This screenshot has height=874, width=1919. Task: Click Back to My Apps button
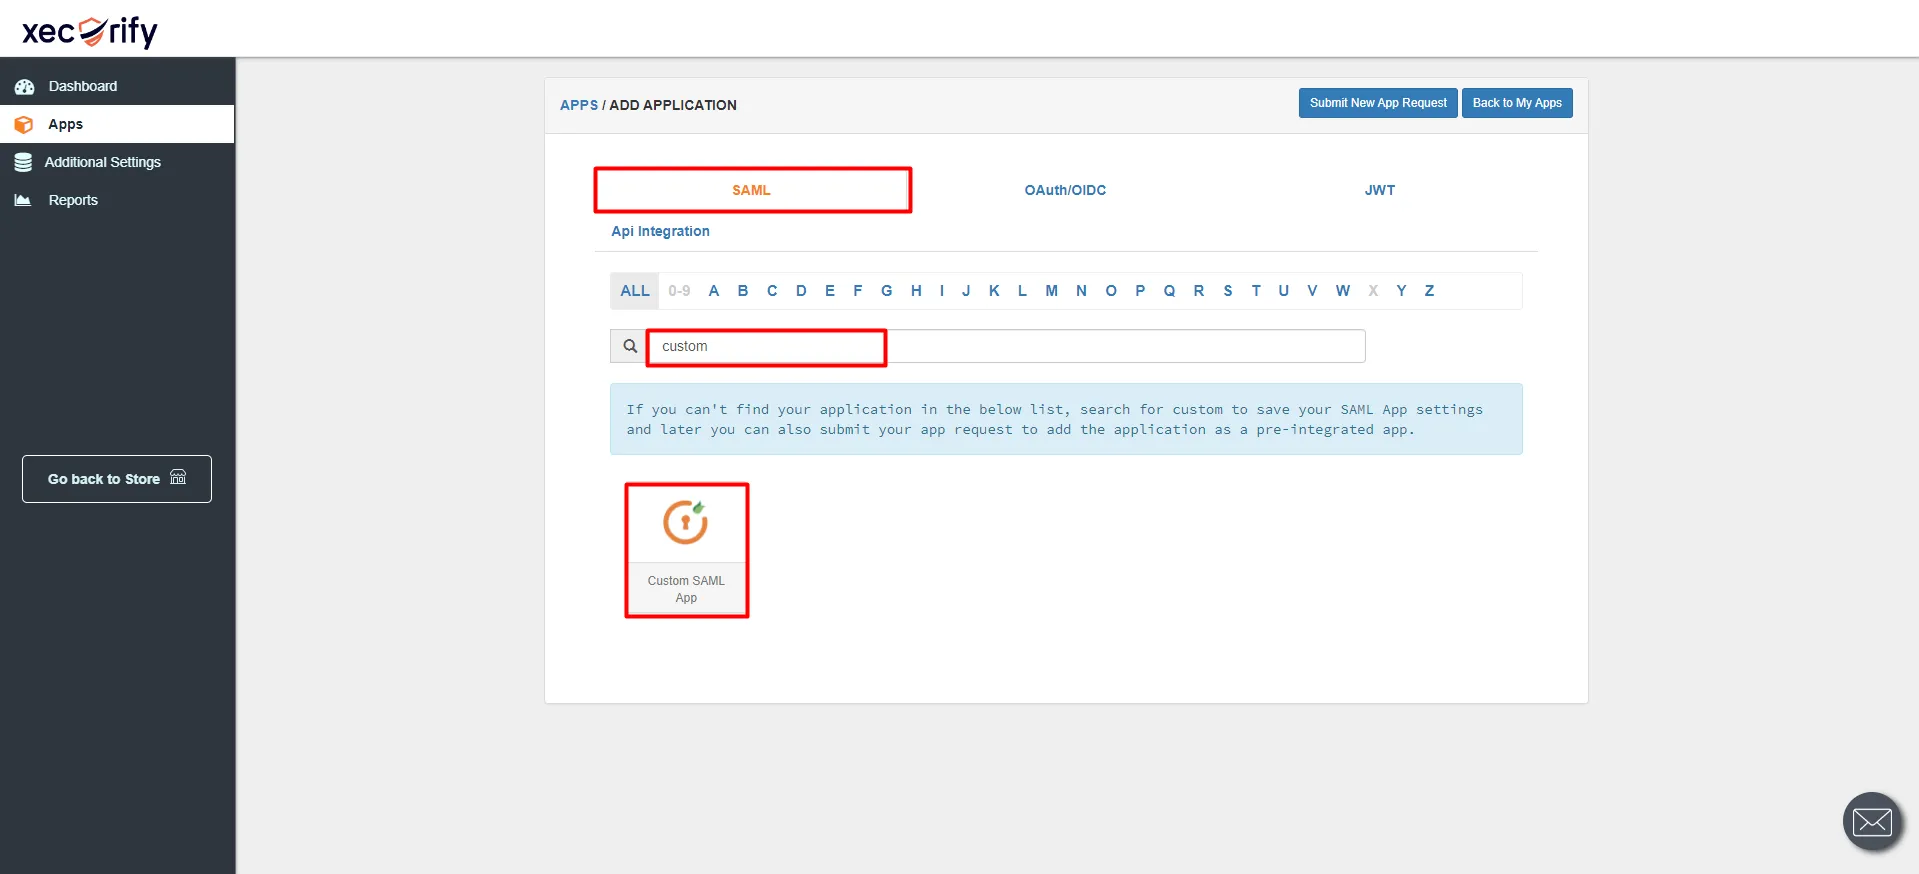pos(1517,103)
